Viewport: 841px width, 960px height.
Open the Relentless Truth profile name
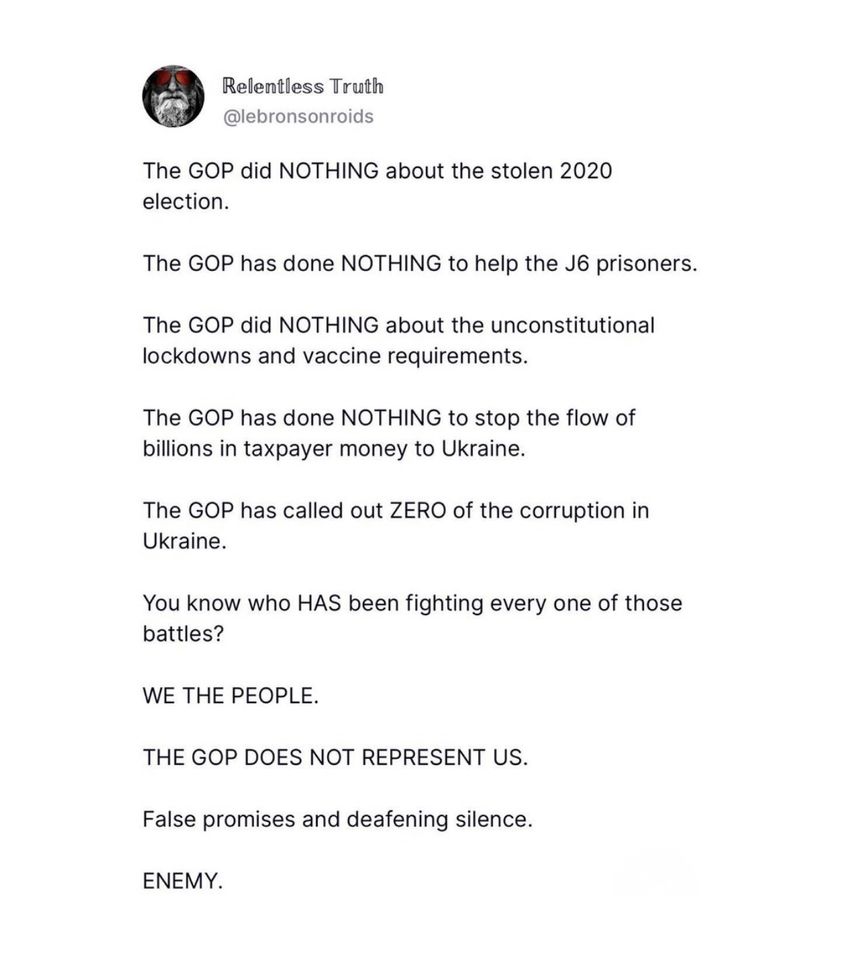[x=303, y=86]
